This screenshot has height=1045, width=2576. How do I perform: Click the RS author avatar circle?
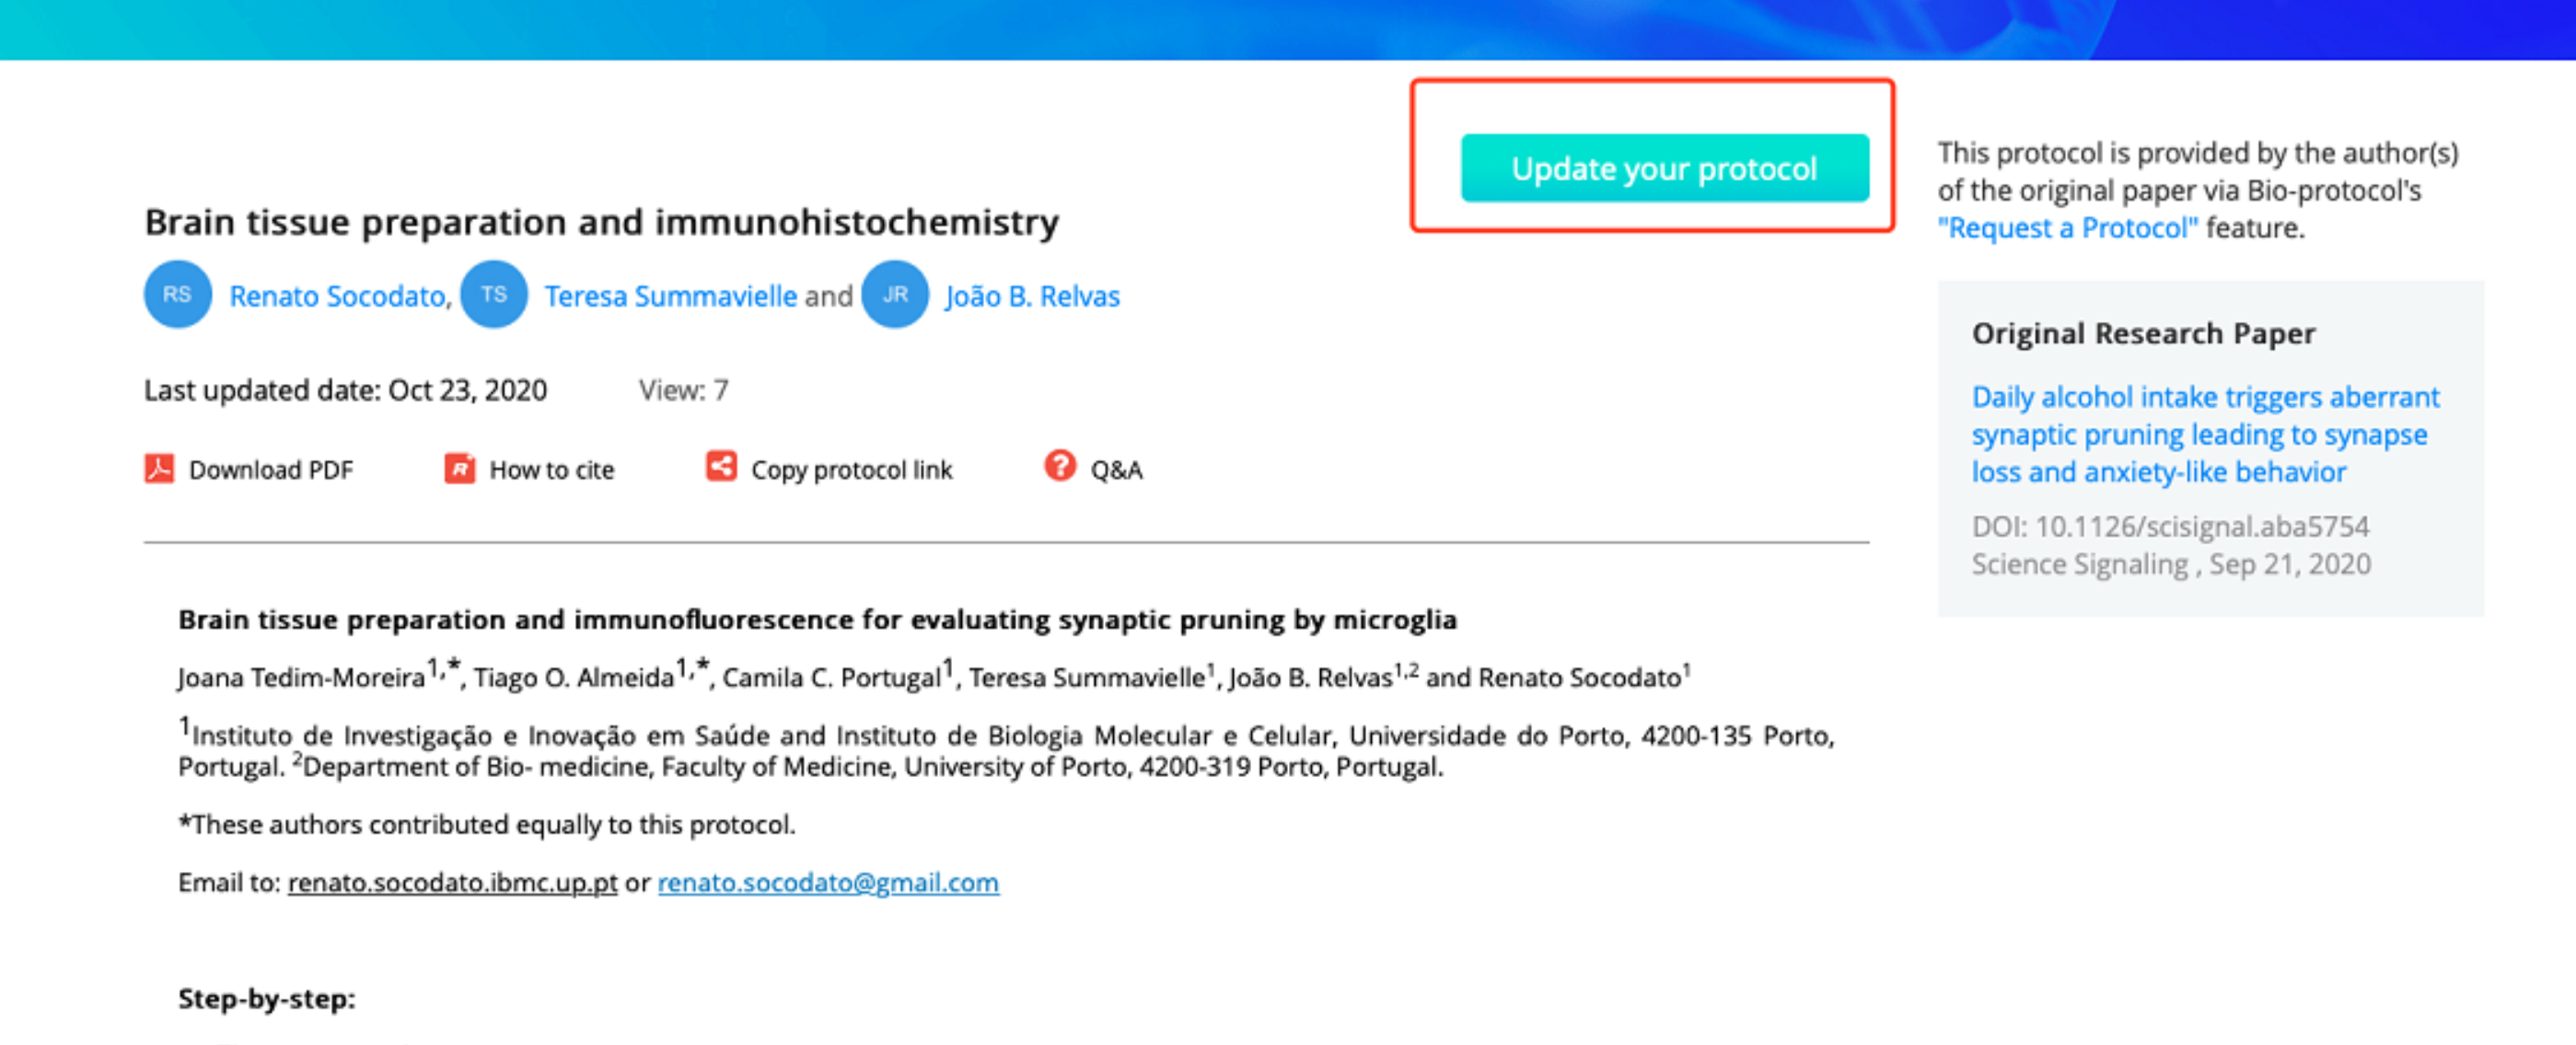coord(177,295)
